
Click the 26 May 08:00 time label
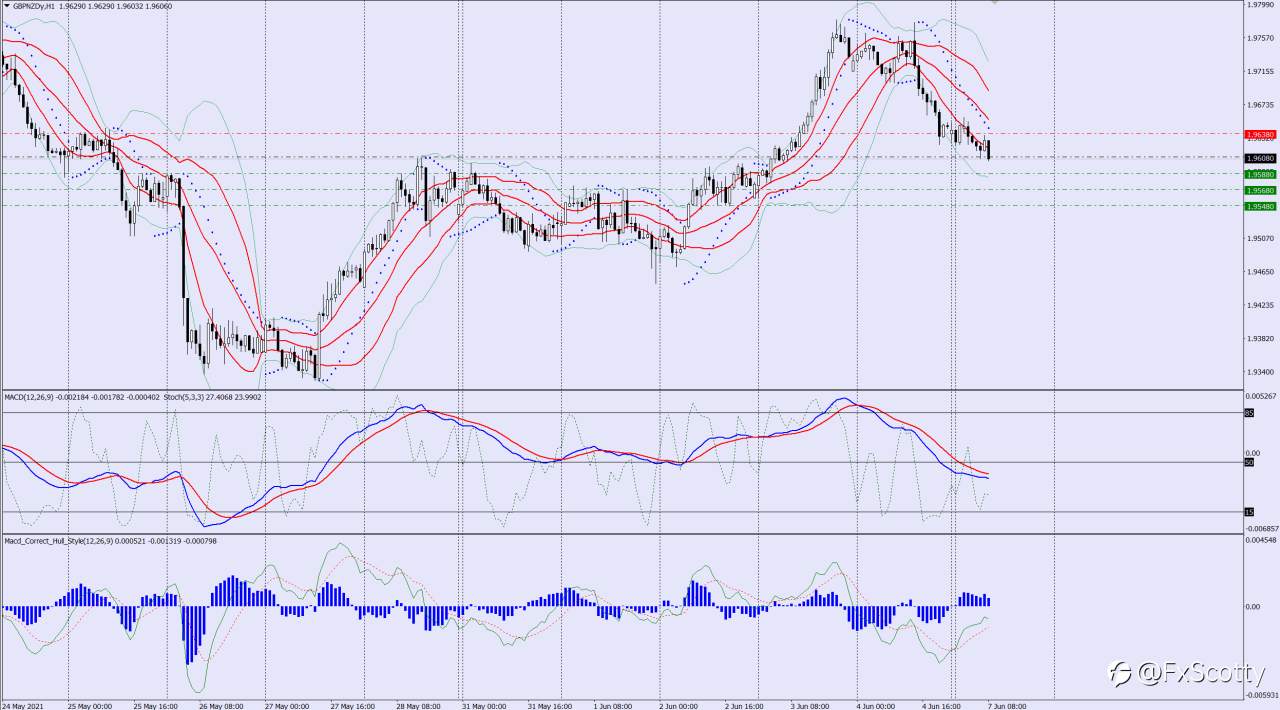tap(222, 704)
